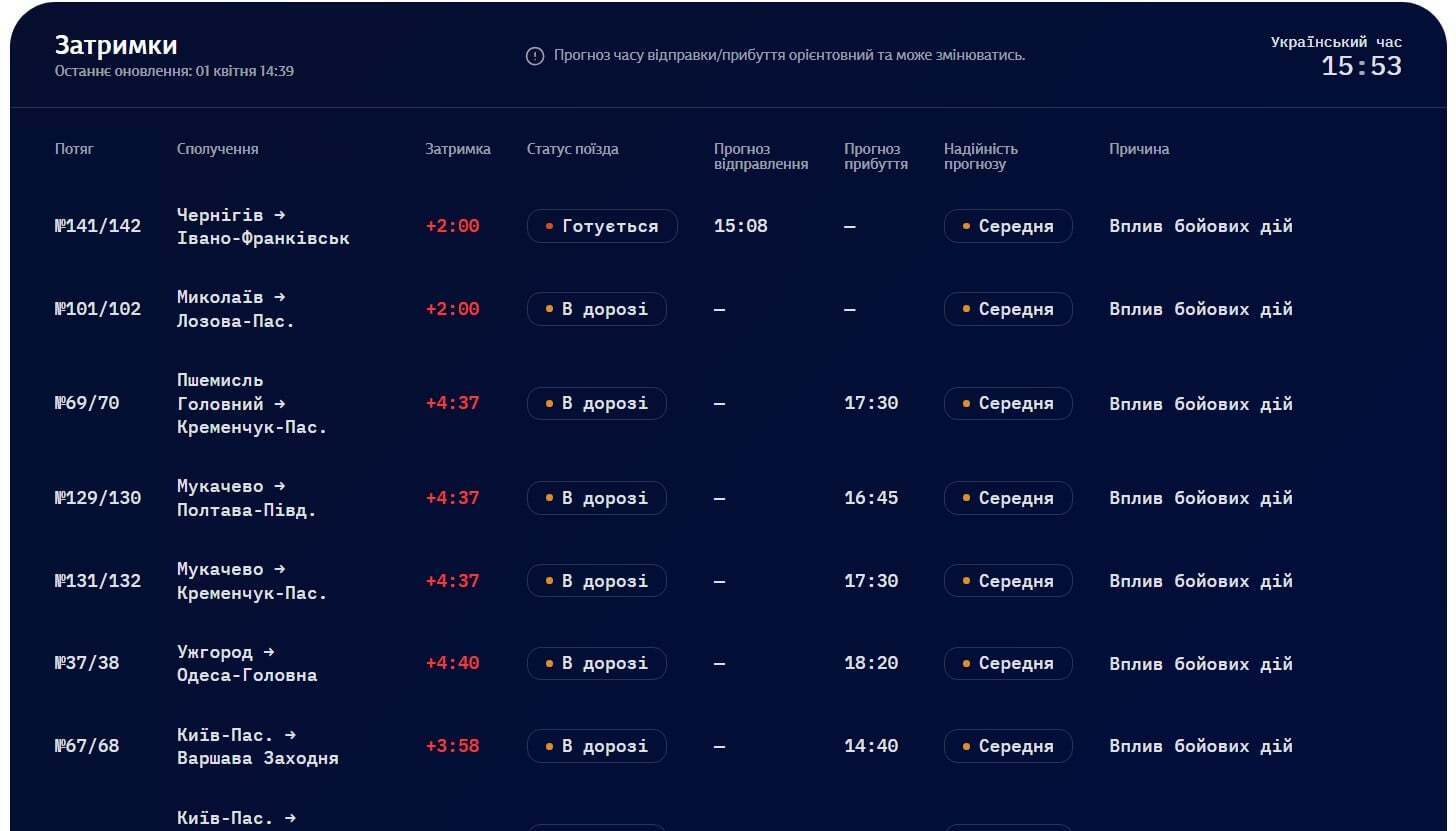Select the Київ-Пас. → Варшава Західна route
The width and height of the screenshot is (1456, 831).
[257, 747]
